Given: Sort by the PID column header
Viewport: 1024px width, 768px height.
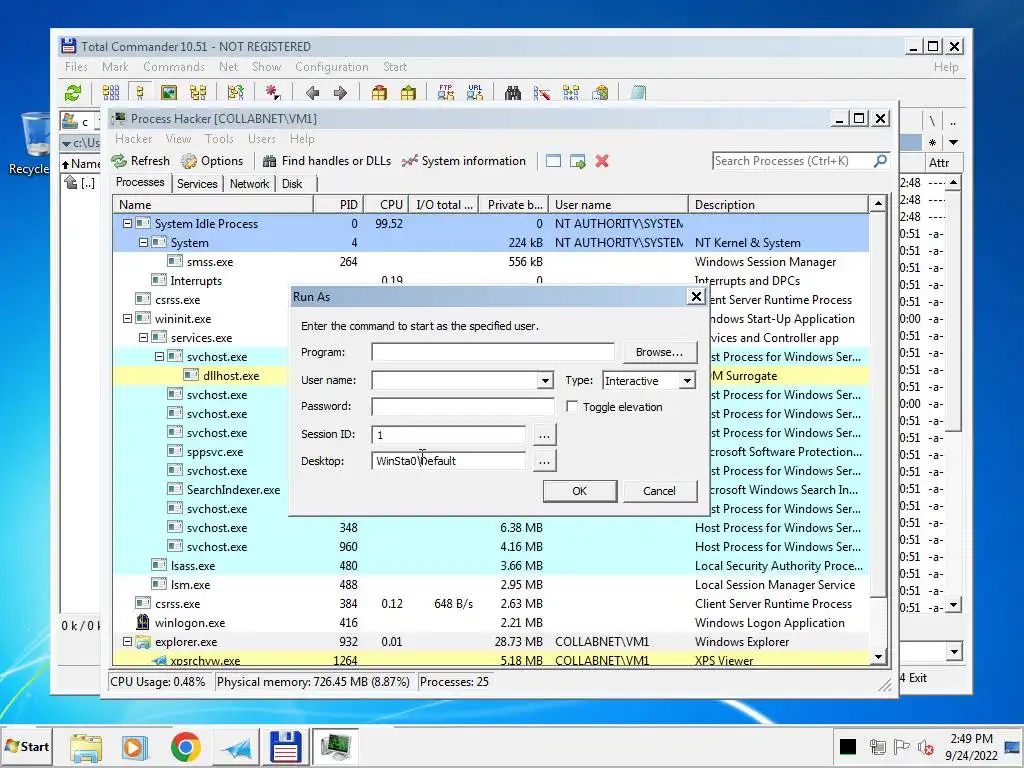Looking at the screenshot, I should pyautogui.click(x=339, y=204).
